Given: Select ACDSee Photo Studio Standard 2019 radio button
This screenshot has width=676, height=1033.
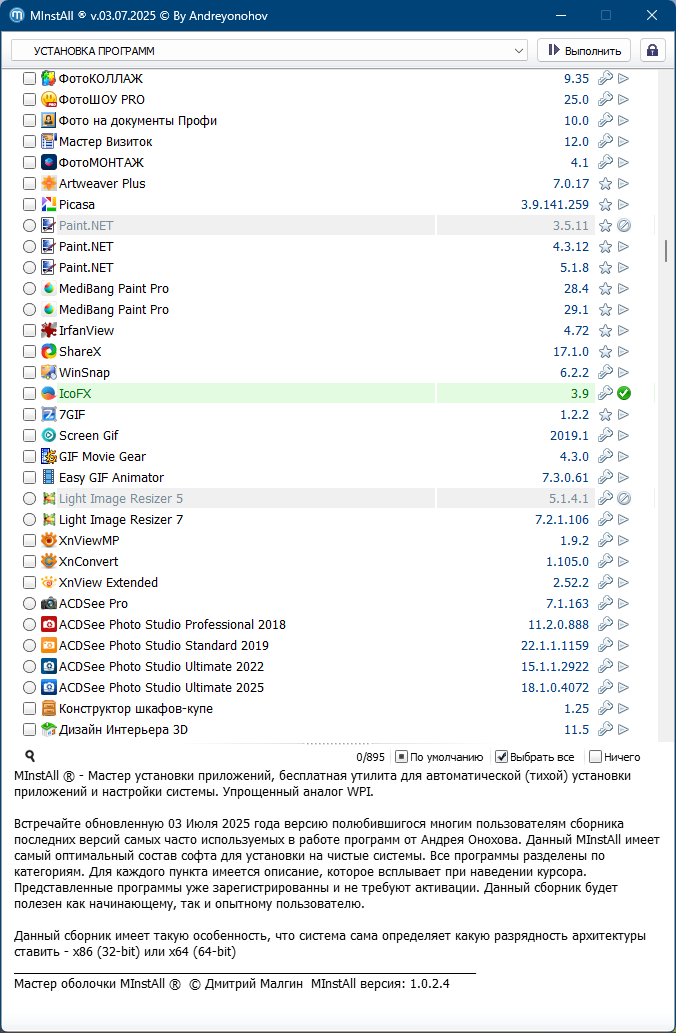Looking at the screenshot, I should coord(29,646).
